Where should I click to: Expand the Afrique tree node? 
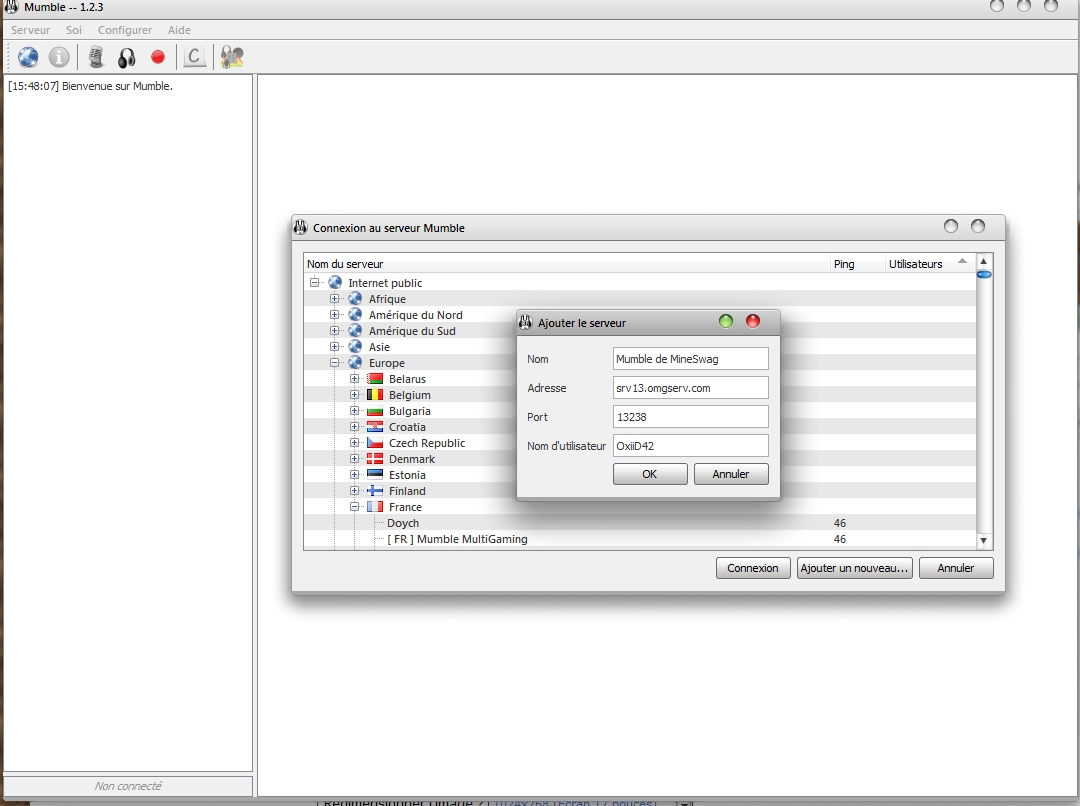click(x=335, y=298)
